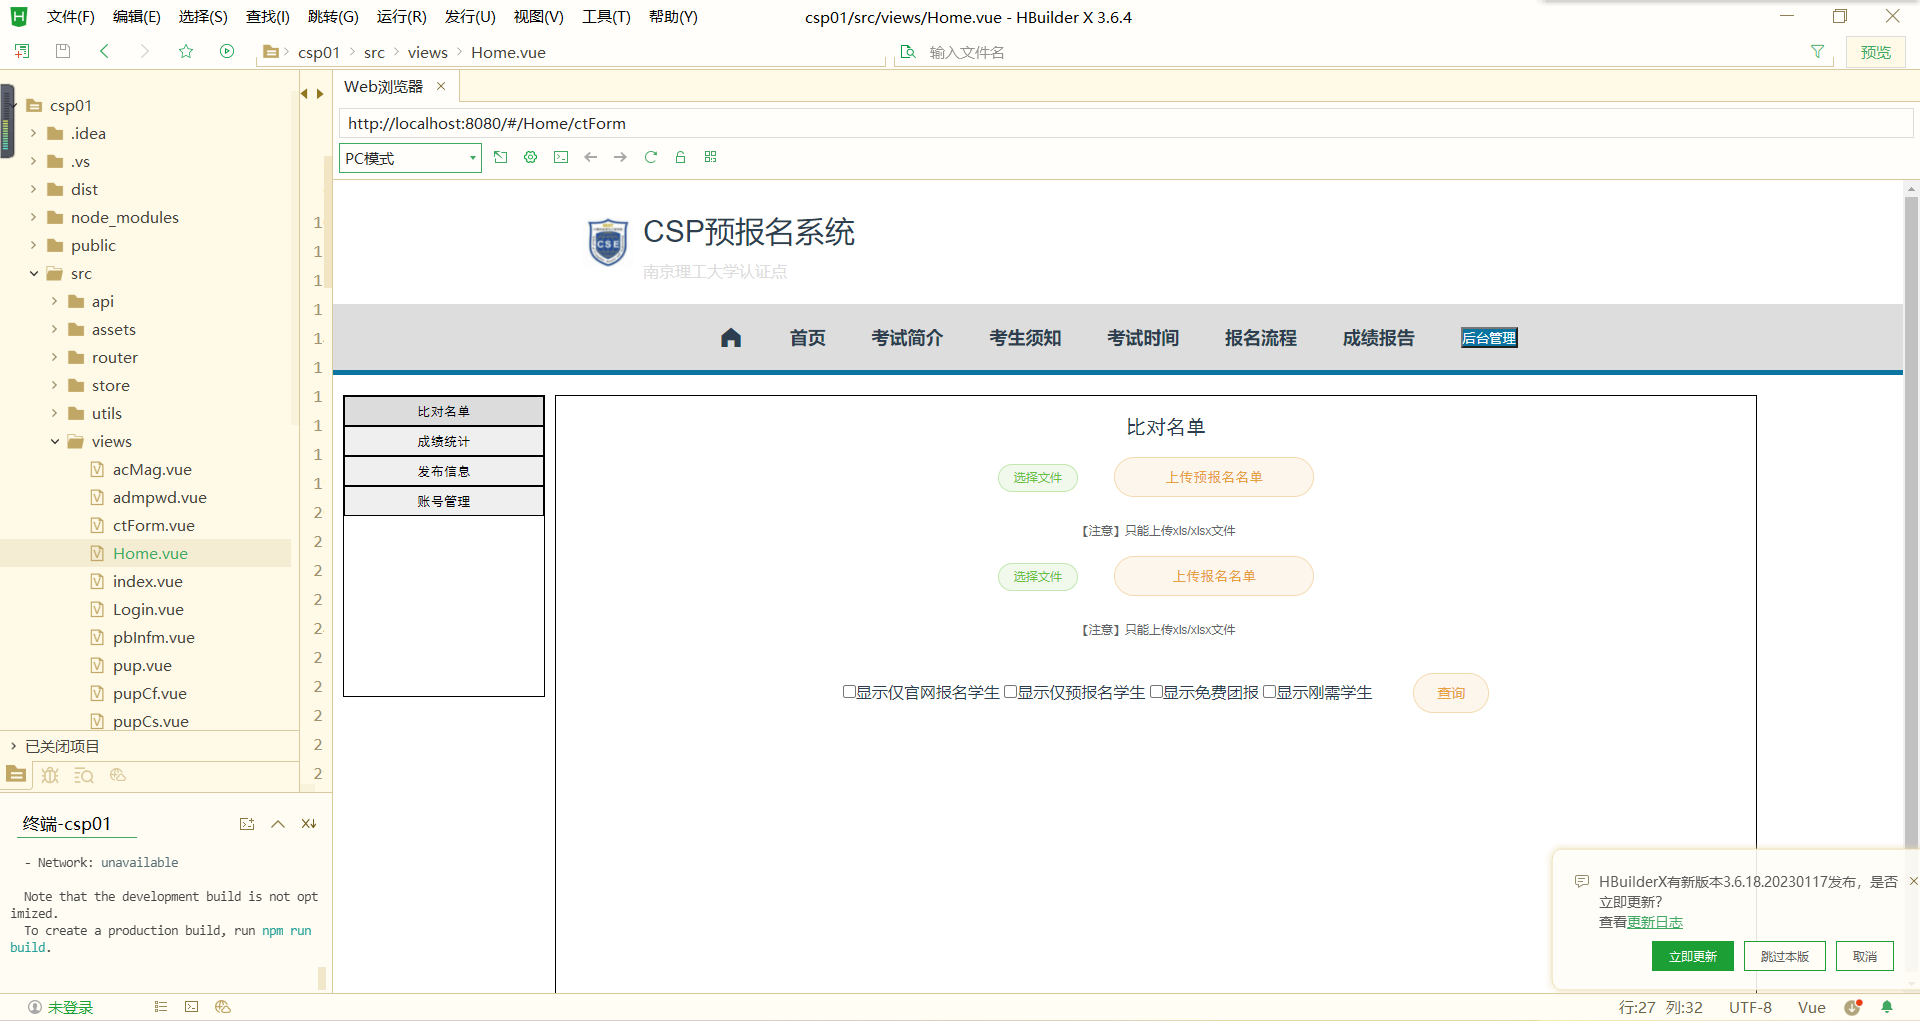Click the 后台管理 nav item
The width and height of the screenshot is (1920, 1021).
click(1489, 338)
